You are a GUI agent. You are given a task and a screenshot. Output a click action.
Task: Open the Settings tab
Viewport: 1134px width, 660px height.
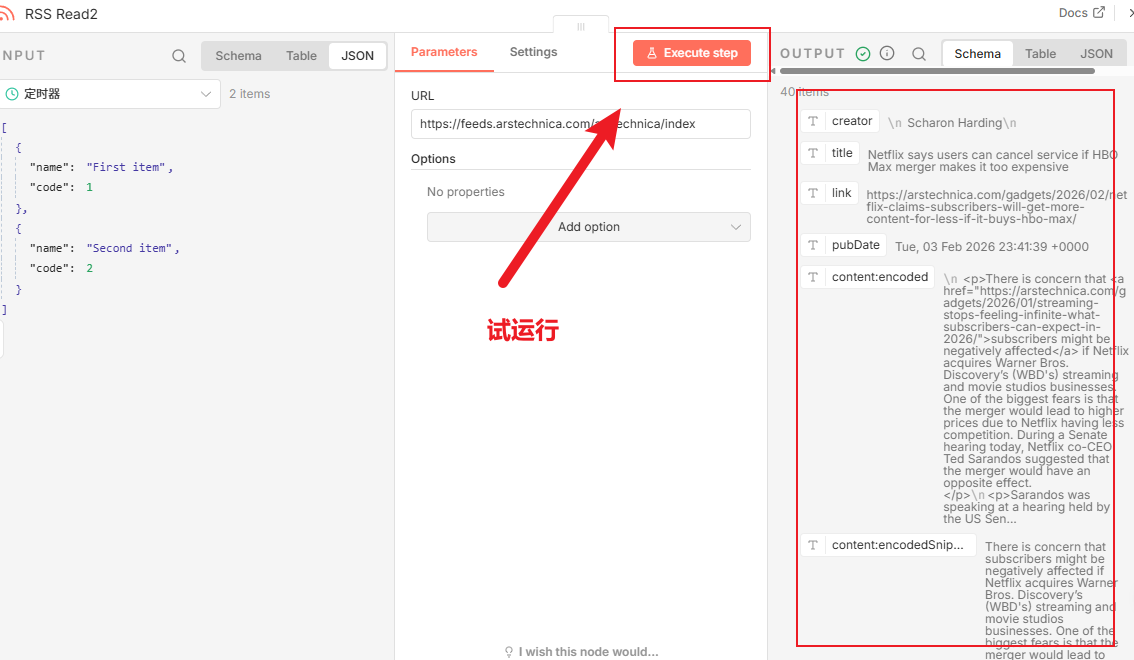533,52
